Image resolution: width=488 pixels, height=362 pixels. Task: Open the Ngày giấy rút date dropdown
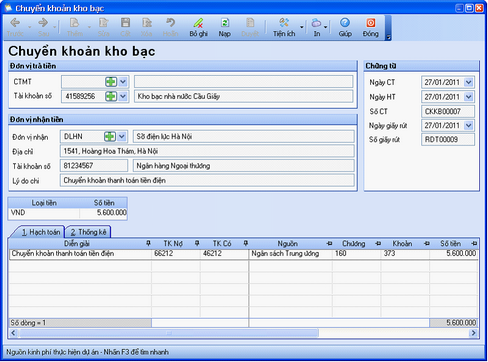[x=469, y=126]
